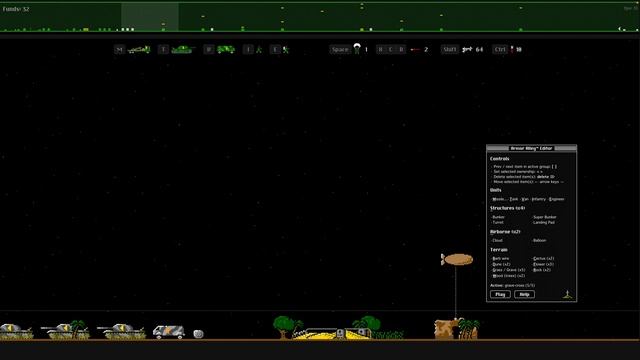Click the highlighted radar viewport region
This screenshot has height=360, width=640.
(x=150, y=17)
